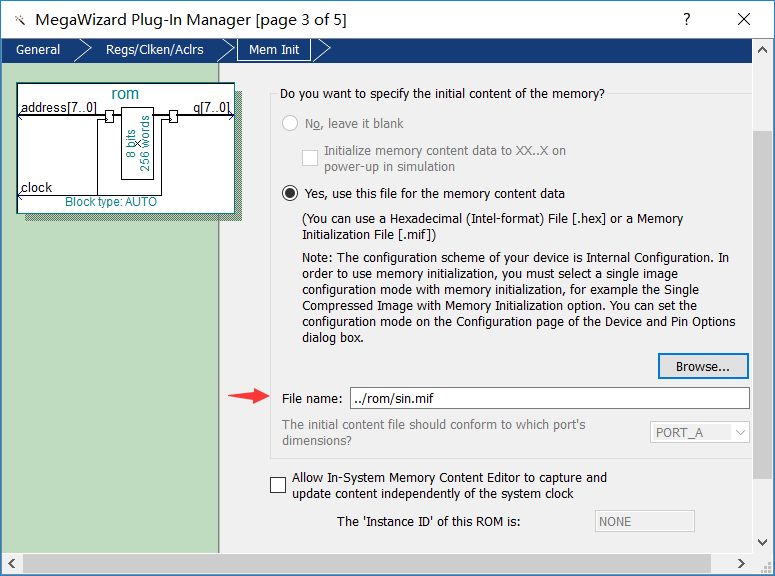The image size is (775, 576).
Task: Open the question mark help button
Action: click(x=687, y=20)
